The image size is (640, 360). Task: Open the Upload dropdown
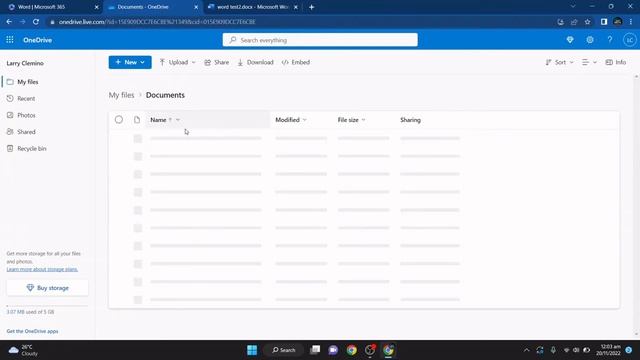point(178,62)
